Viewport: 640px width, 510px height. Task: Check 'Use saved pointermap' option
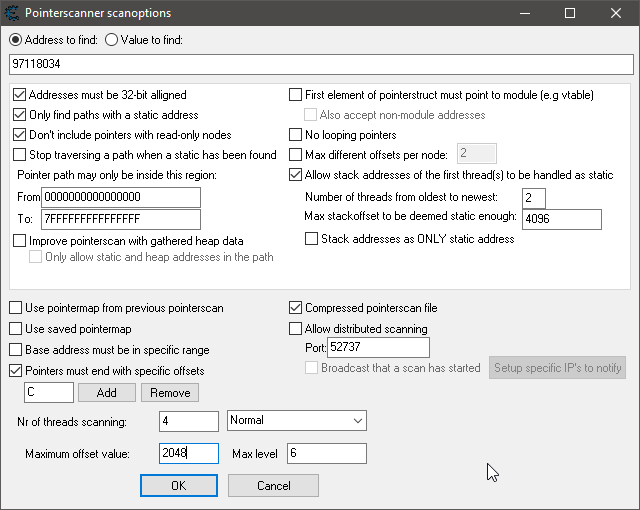[15, 329]
